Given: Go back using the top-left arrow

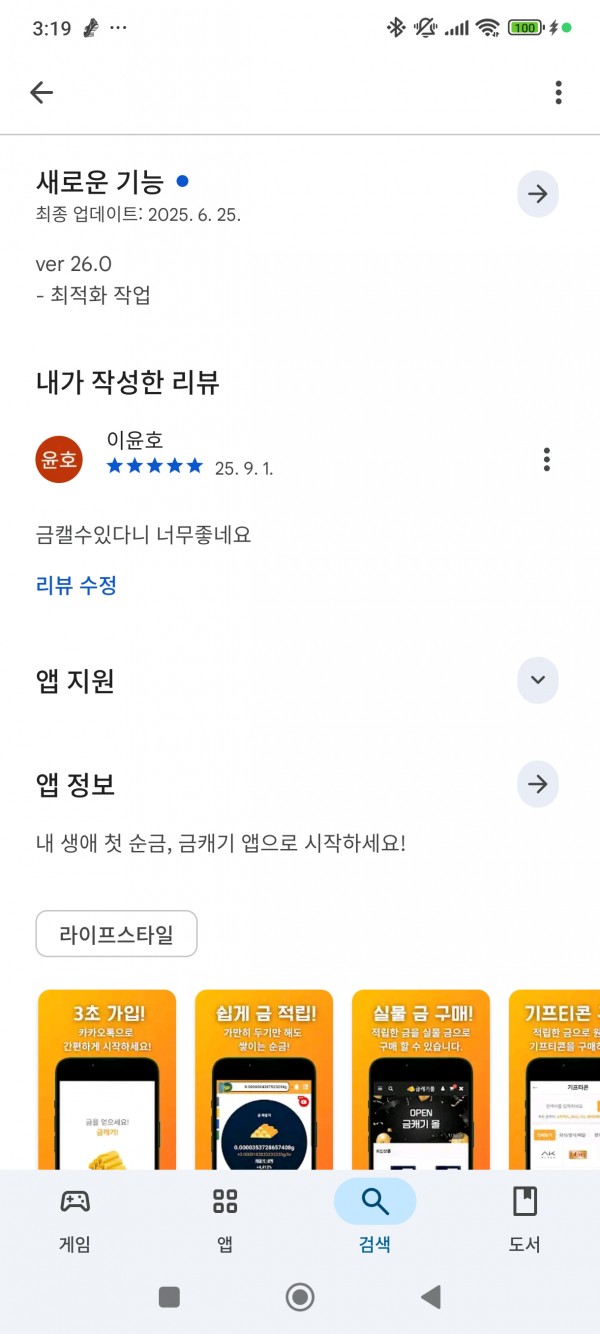Looking at the screenshot, I should [x=41, y=93].
